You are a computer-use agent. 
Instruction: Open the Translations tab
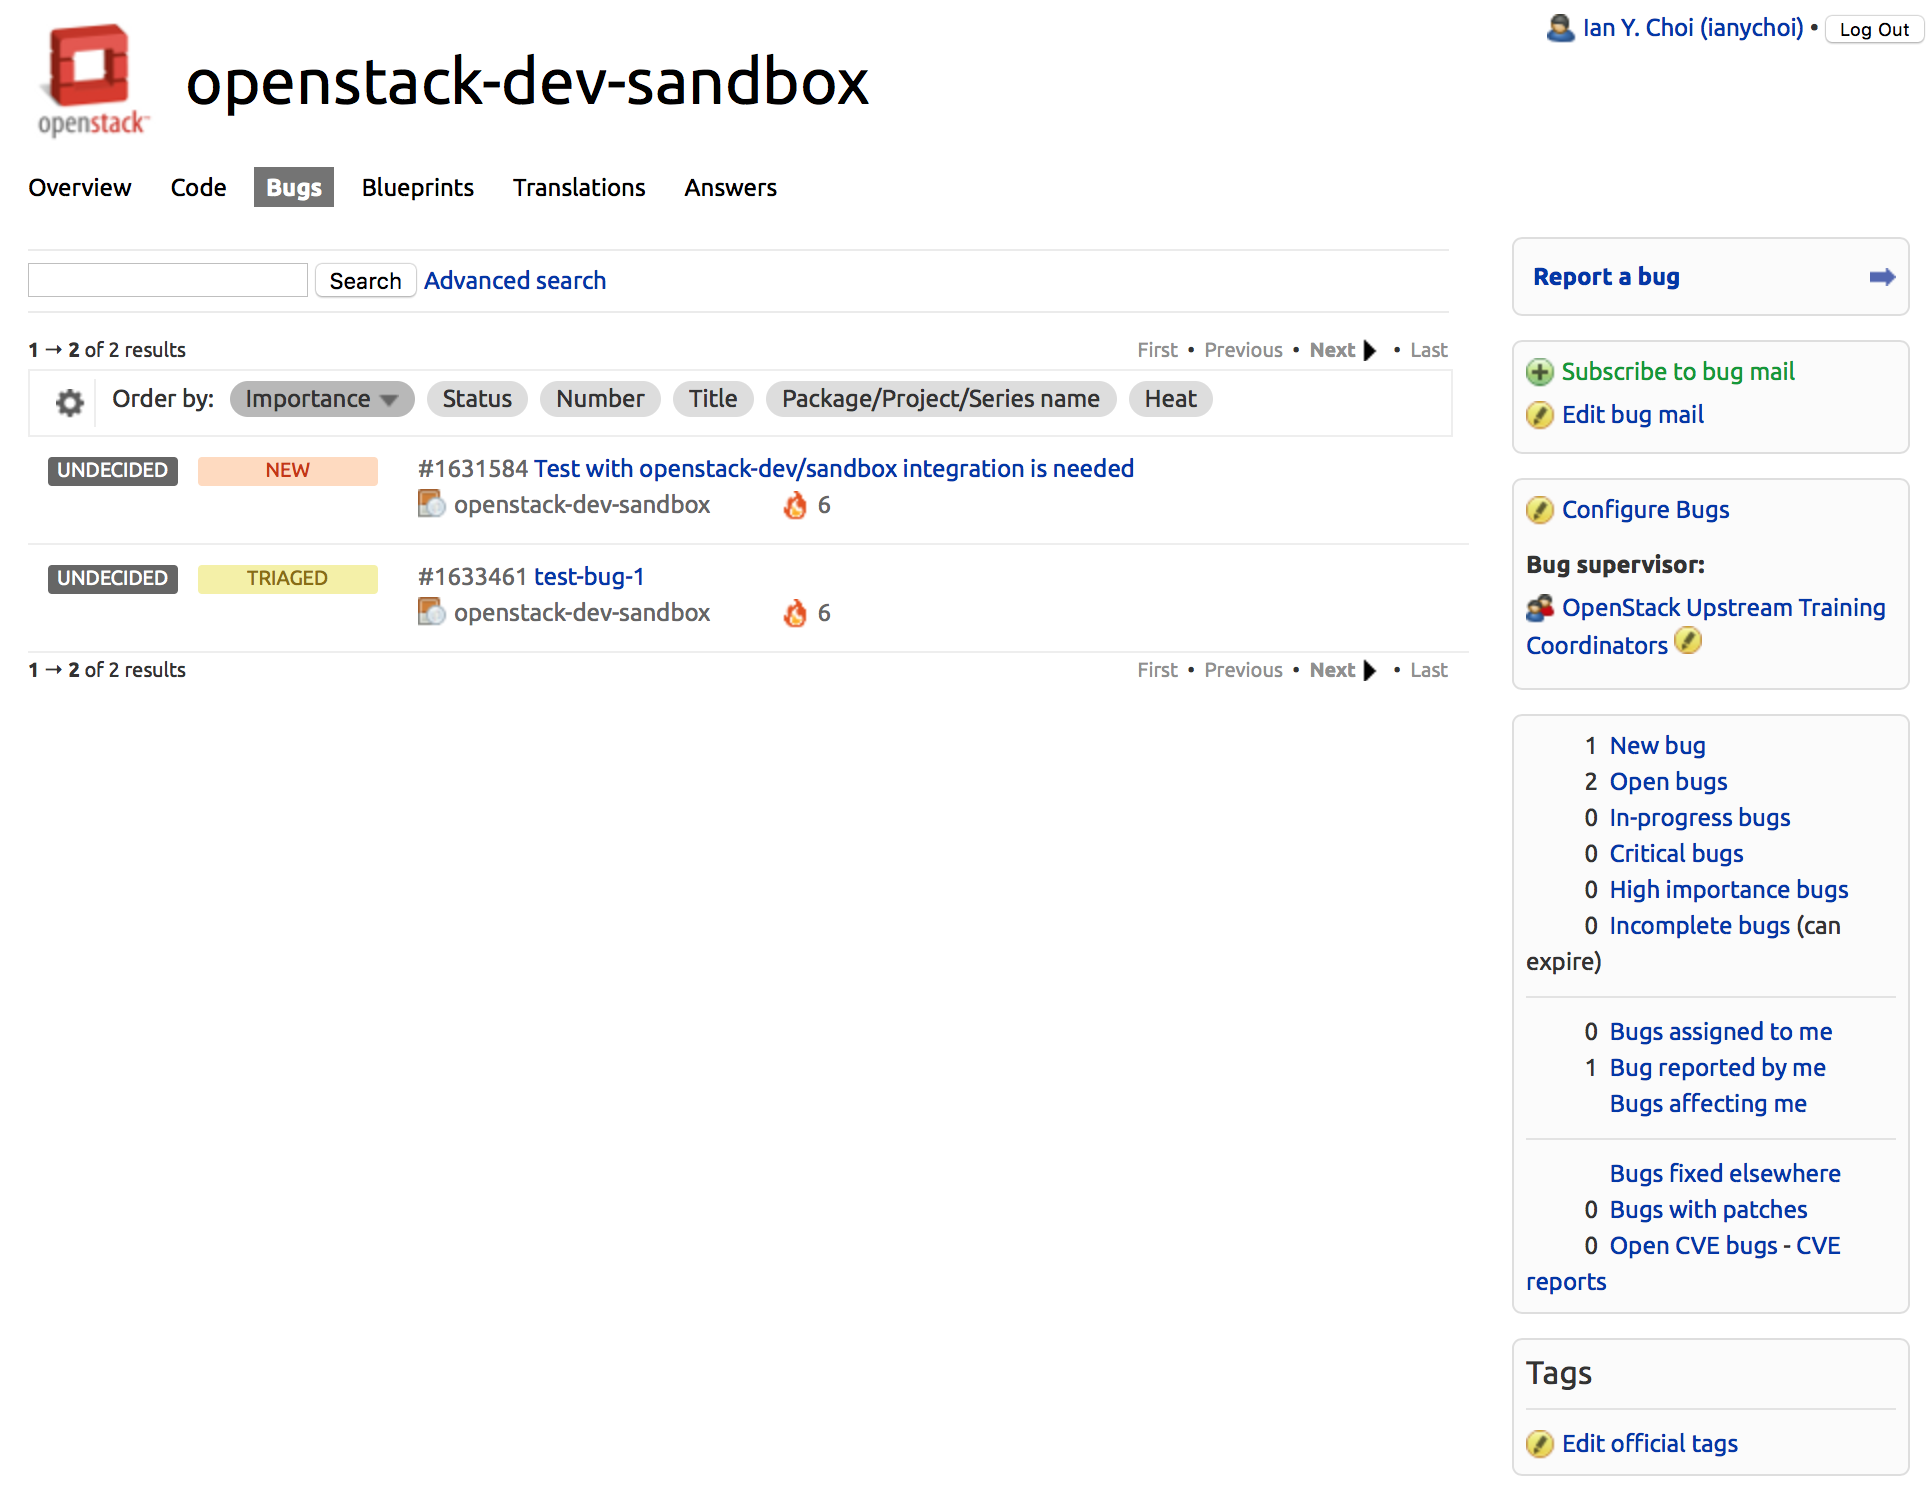click(x=578, y=188)
